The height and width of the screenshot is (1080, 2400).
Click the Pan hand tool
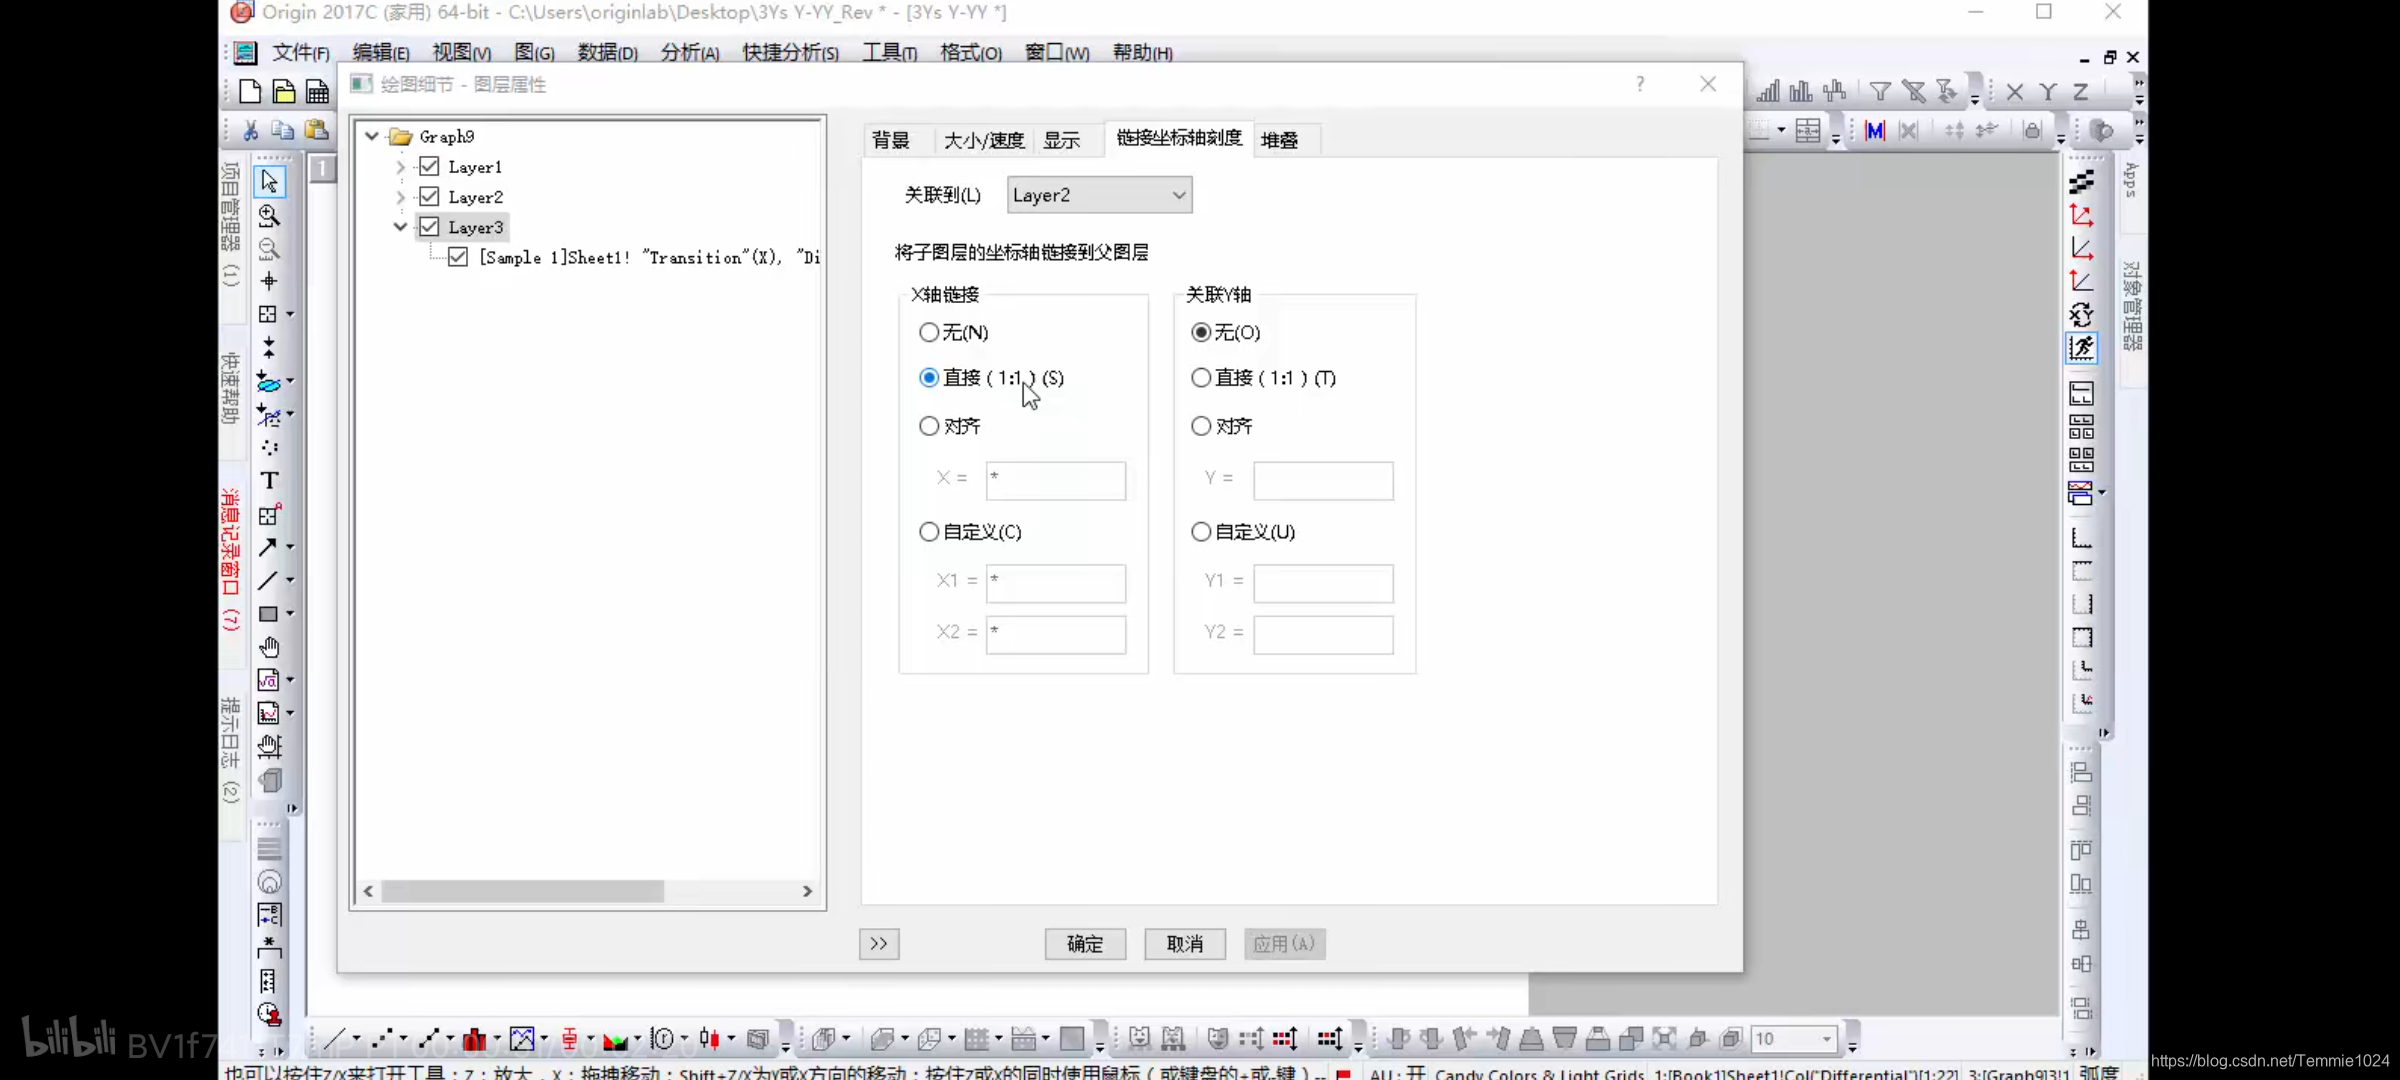coord(269,647)
